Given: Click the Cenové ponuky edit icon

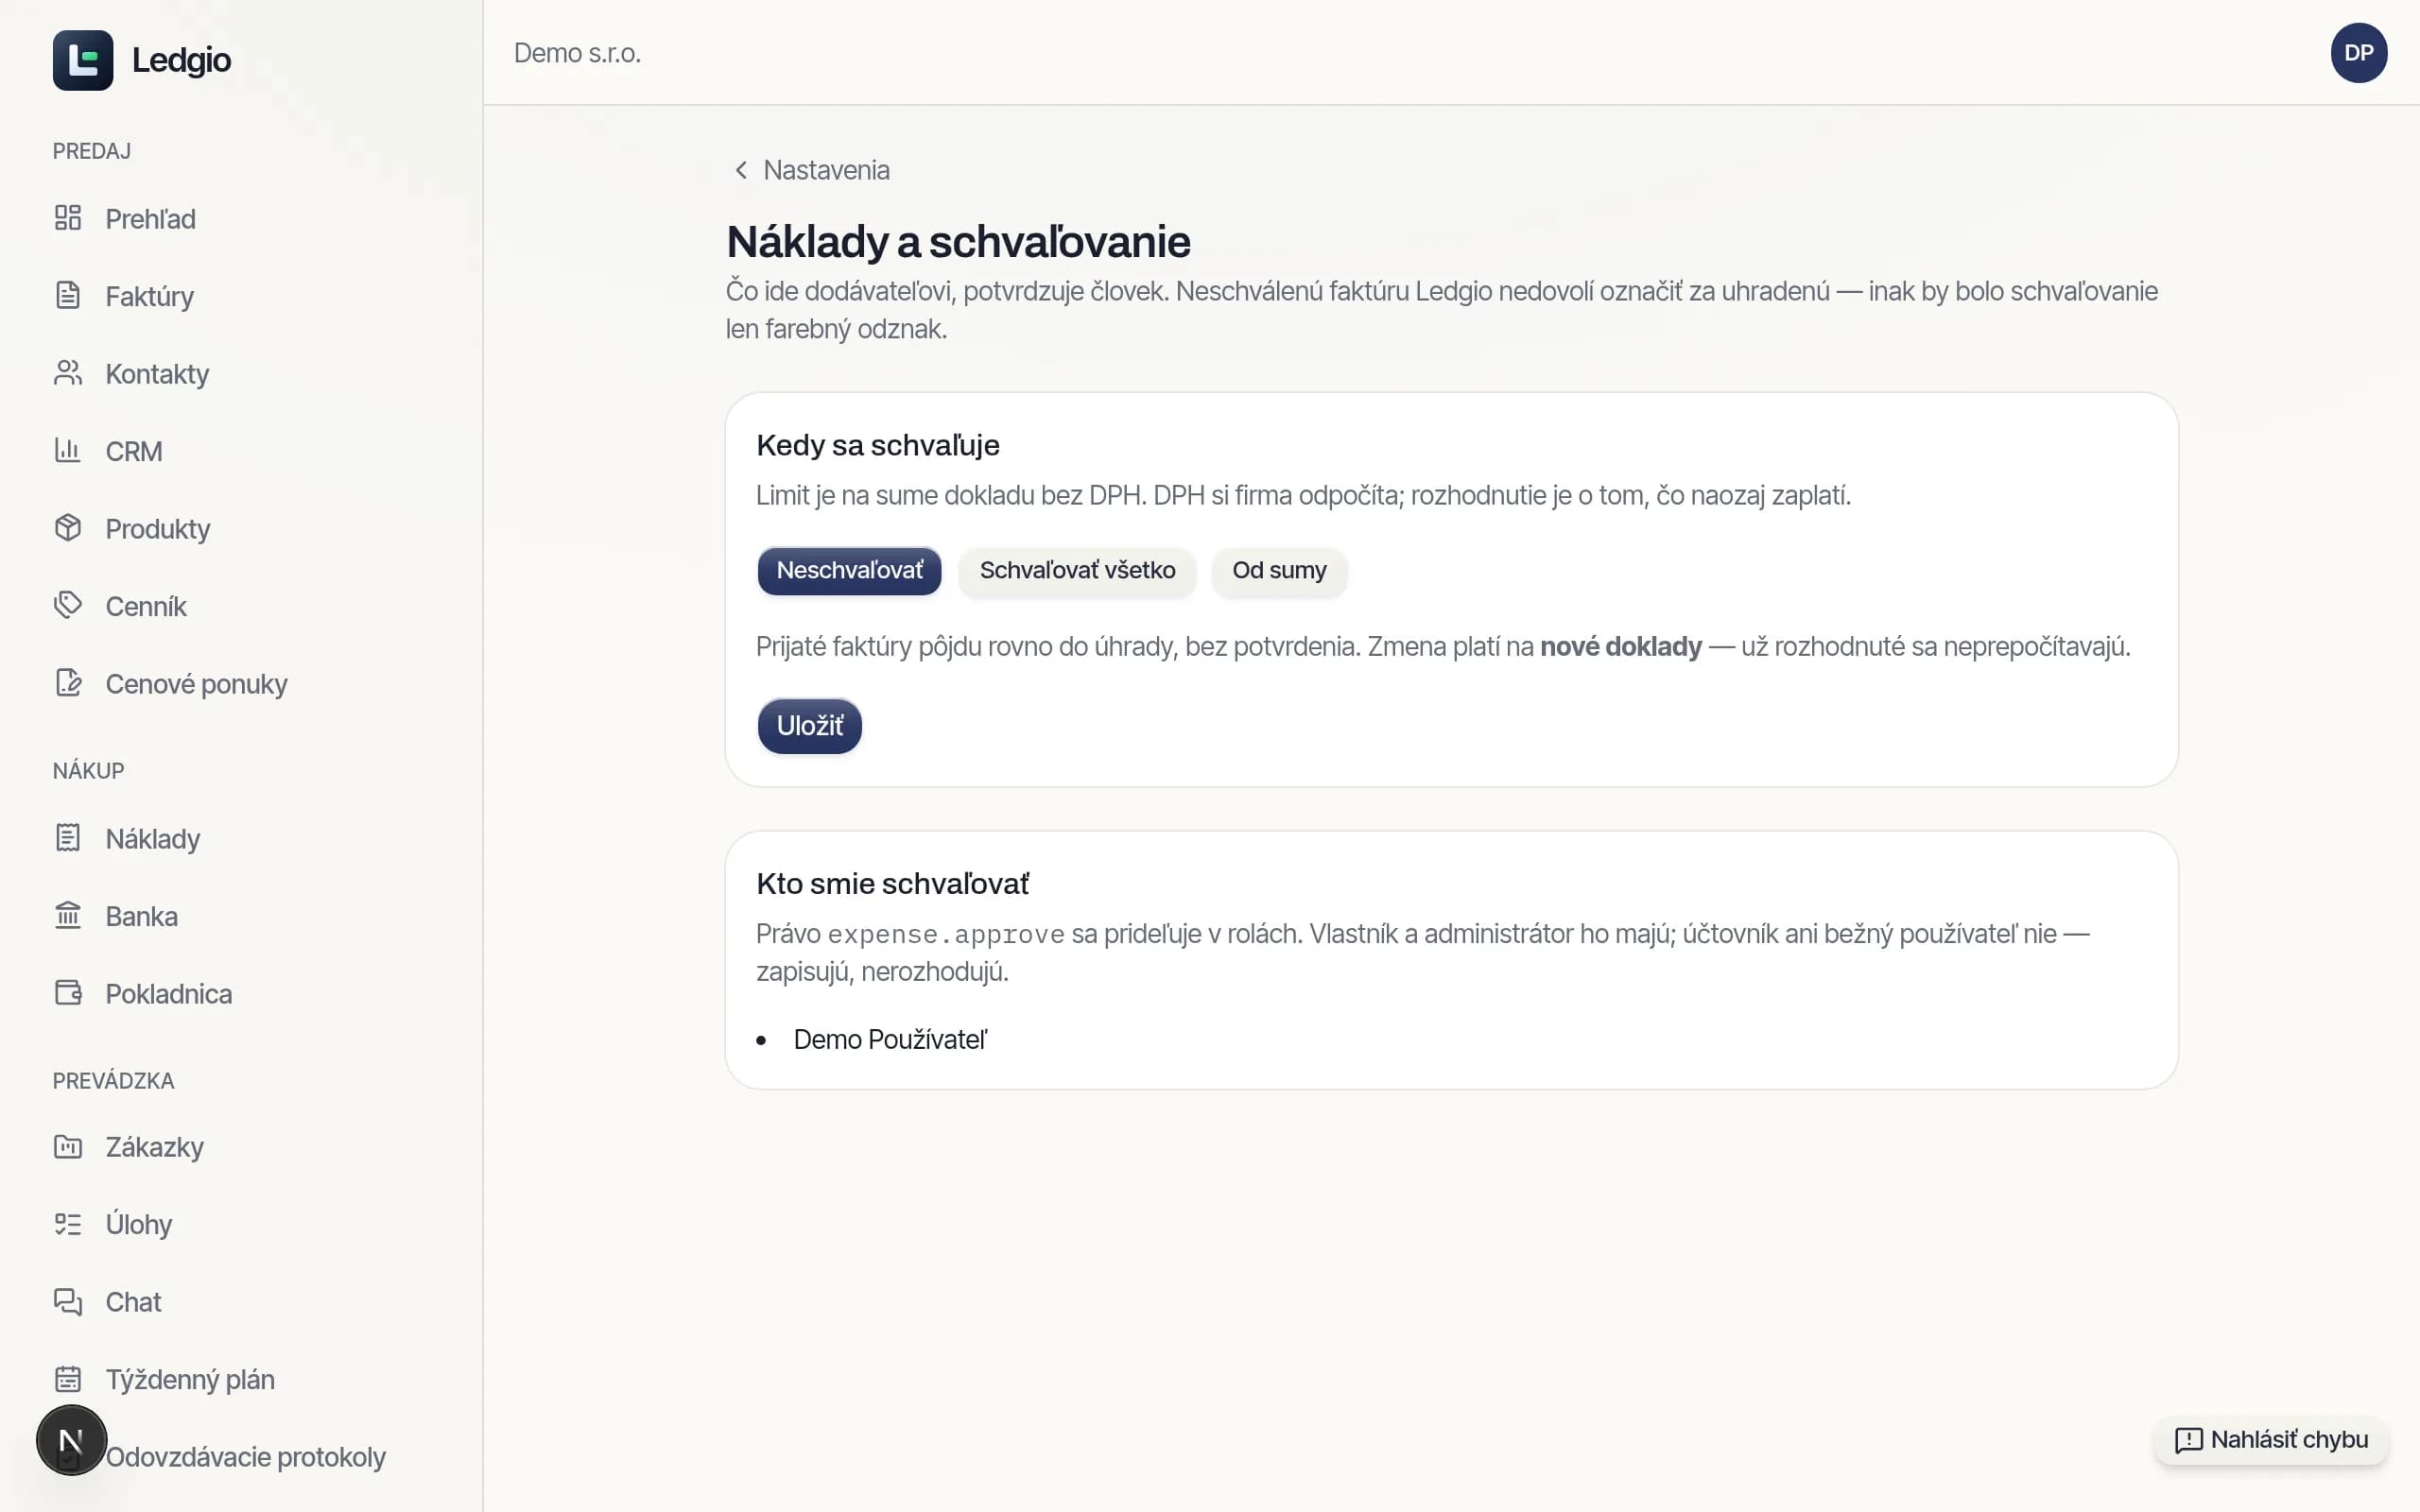Looking at the screenshot, I should pyautogui.click(x=68, y=683).
